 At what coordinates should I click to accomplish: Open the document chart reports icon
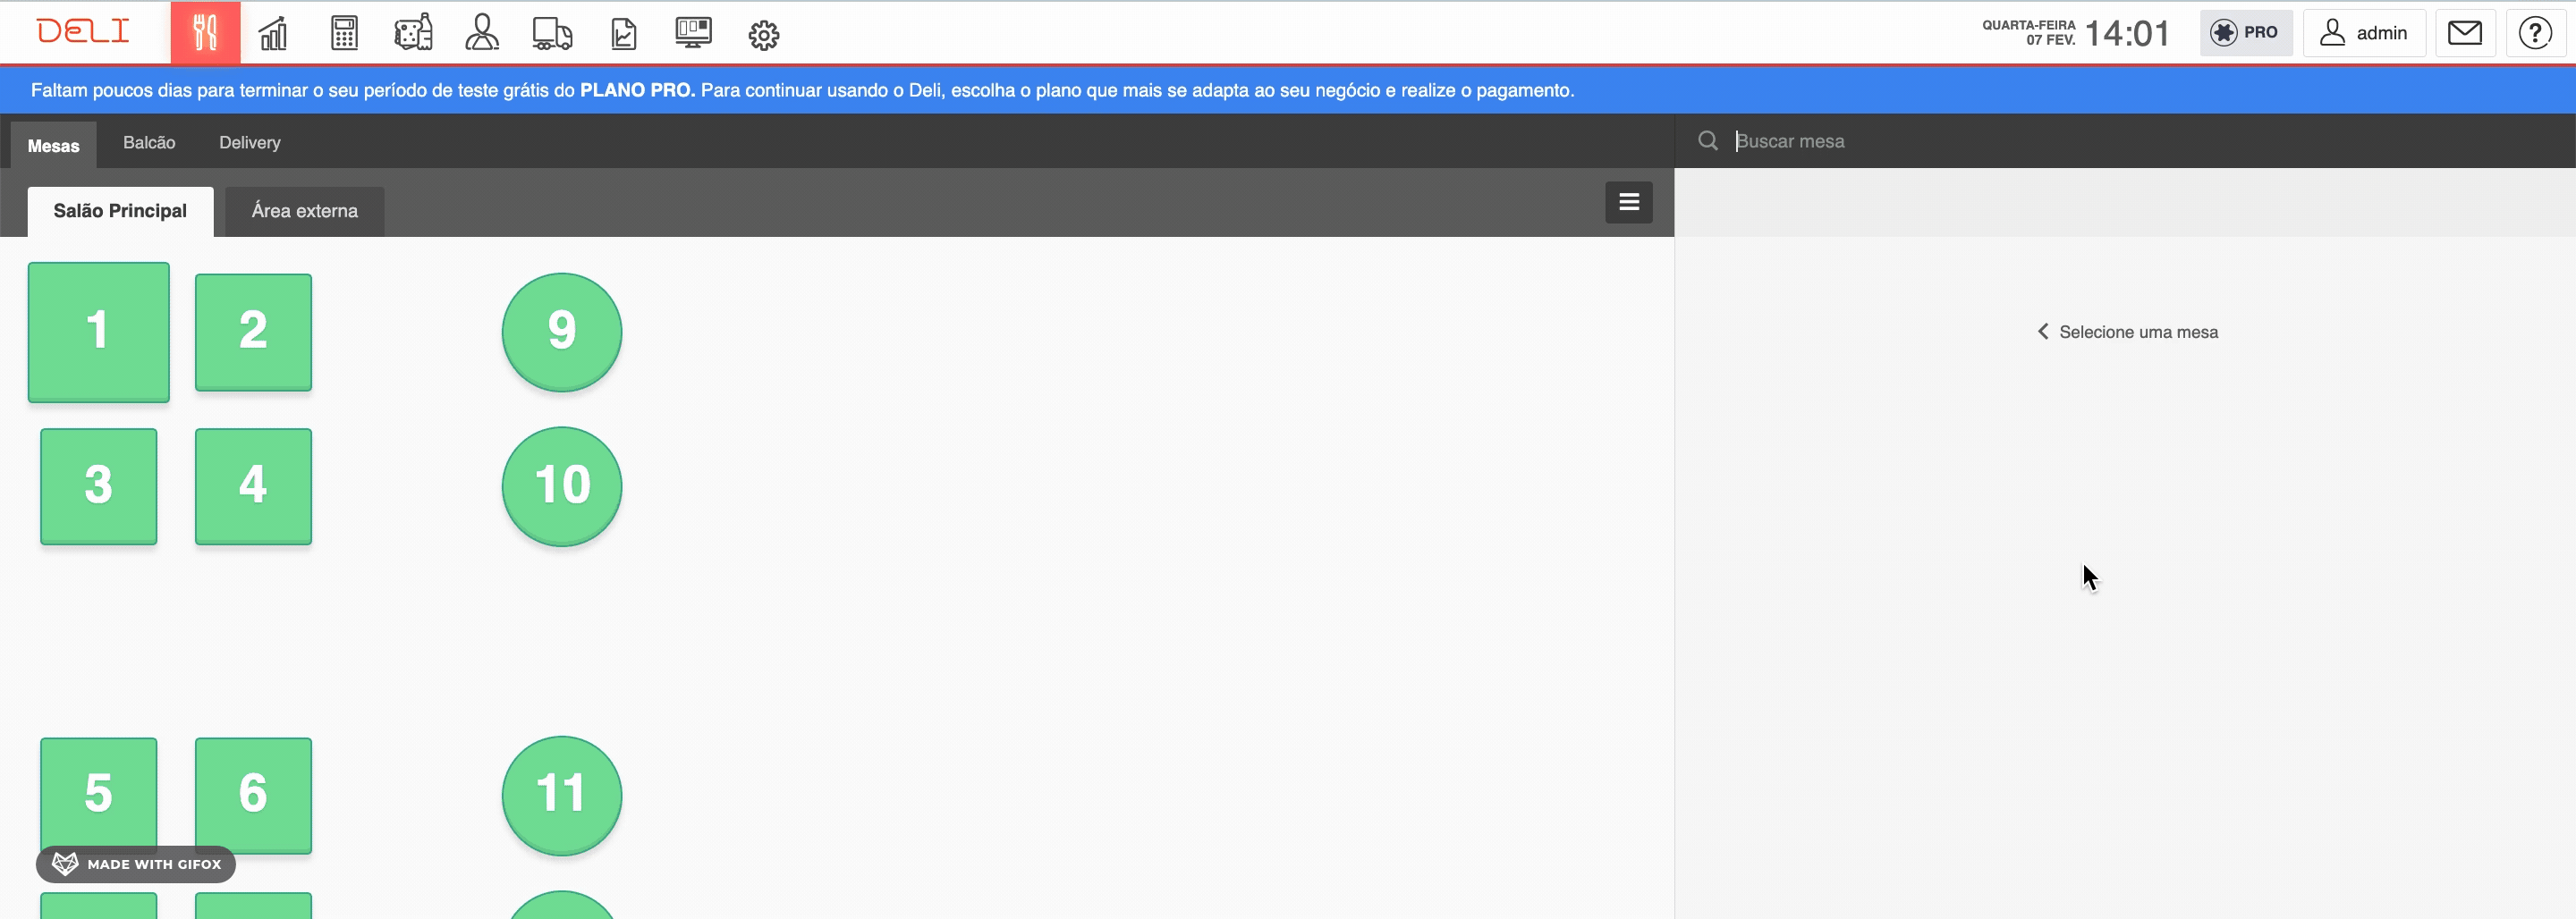tap(624, 33)
